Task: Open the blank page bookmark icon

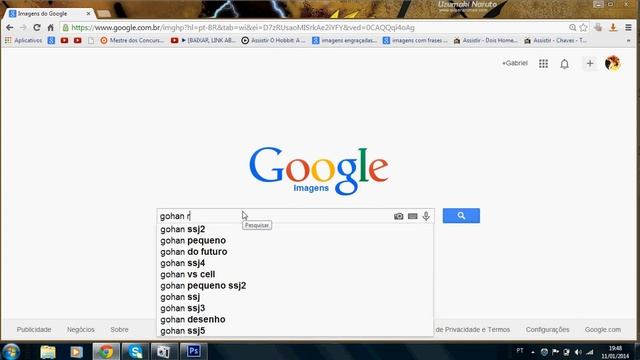Action: click(x=91, y=40)
